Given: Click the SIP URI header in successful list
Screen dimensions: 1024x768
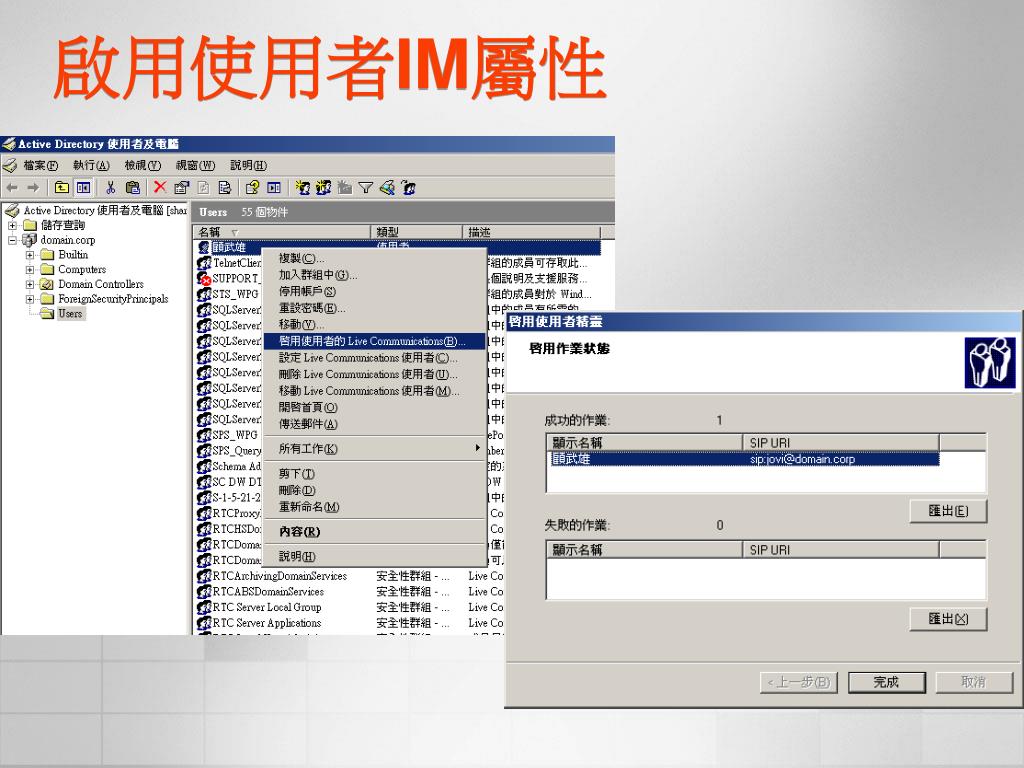Looking at the screenshot, I should pyautogui.click(x=841, y=443).
